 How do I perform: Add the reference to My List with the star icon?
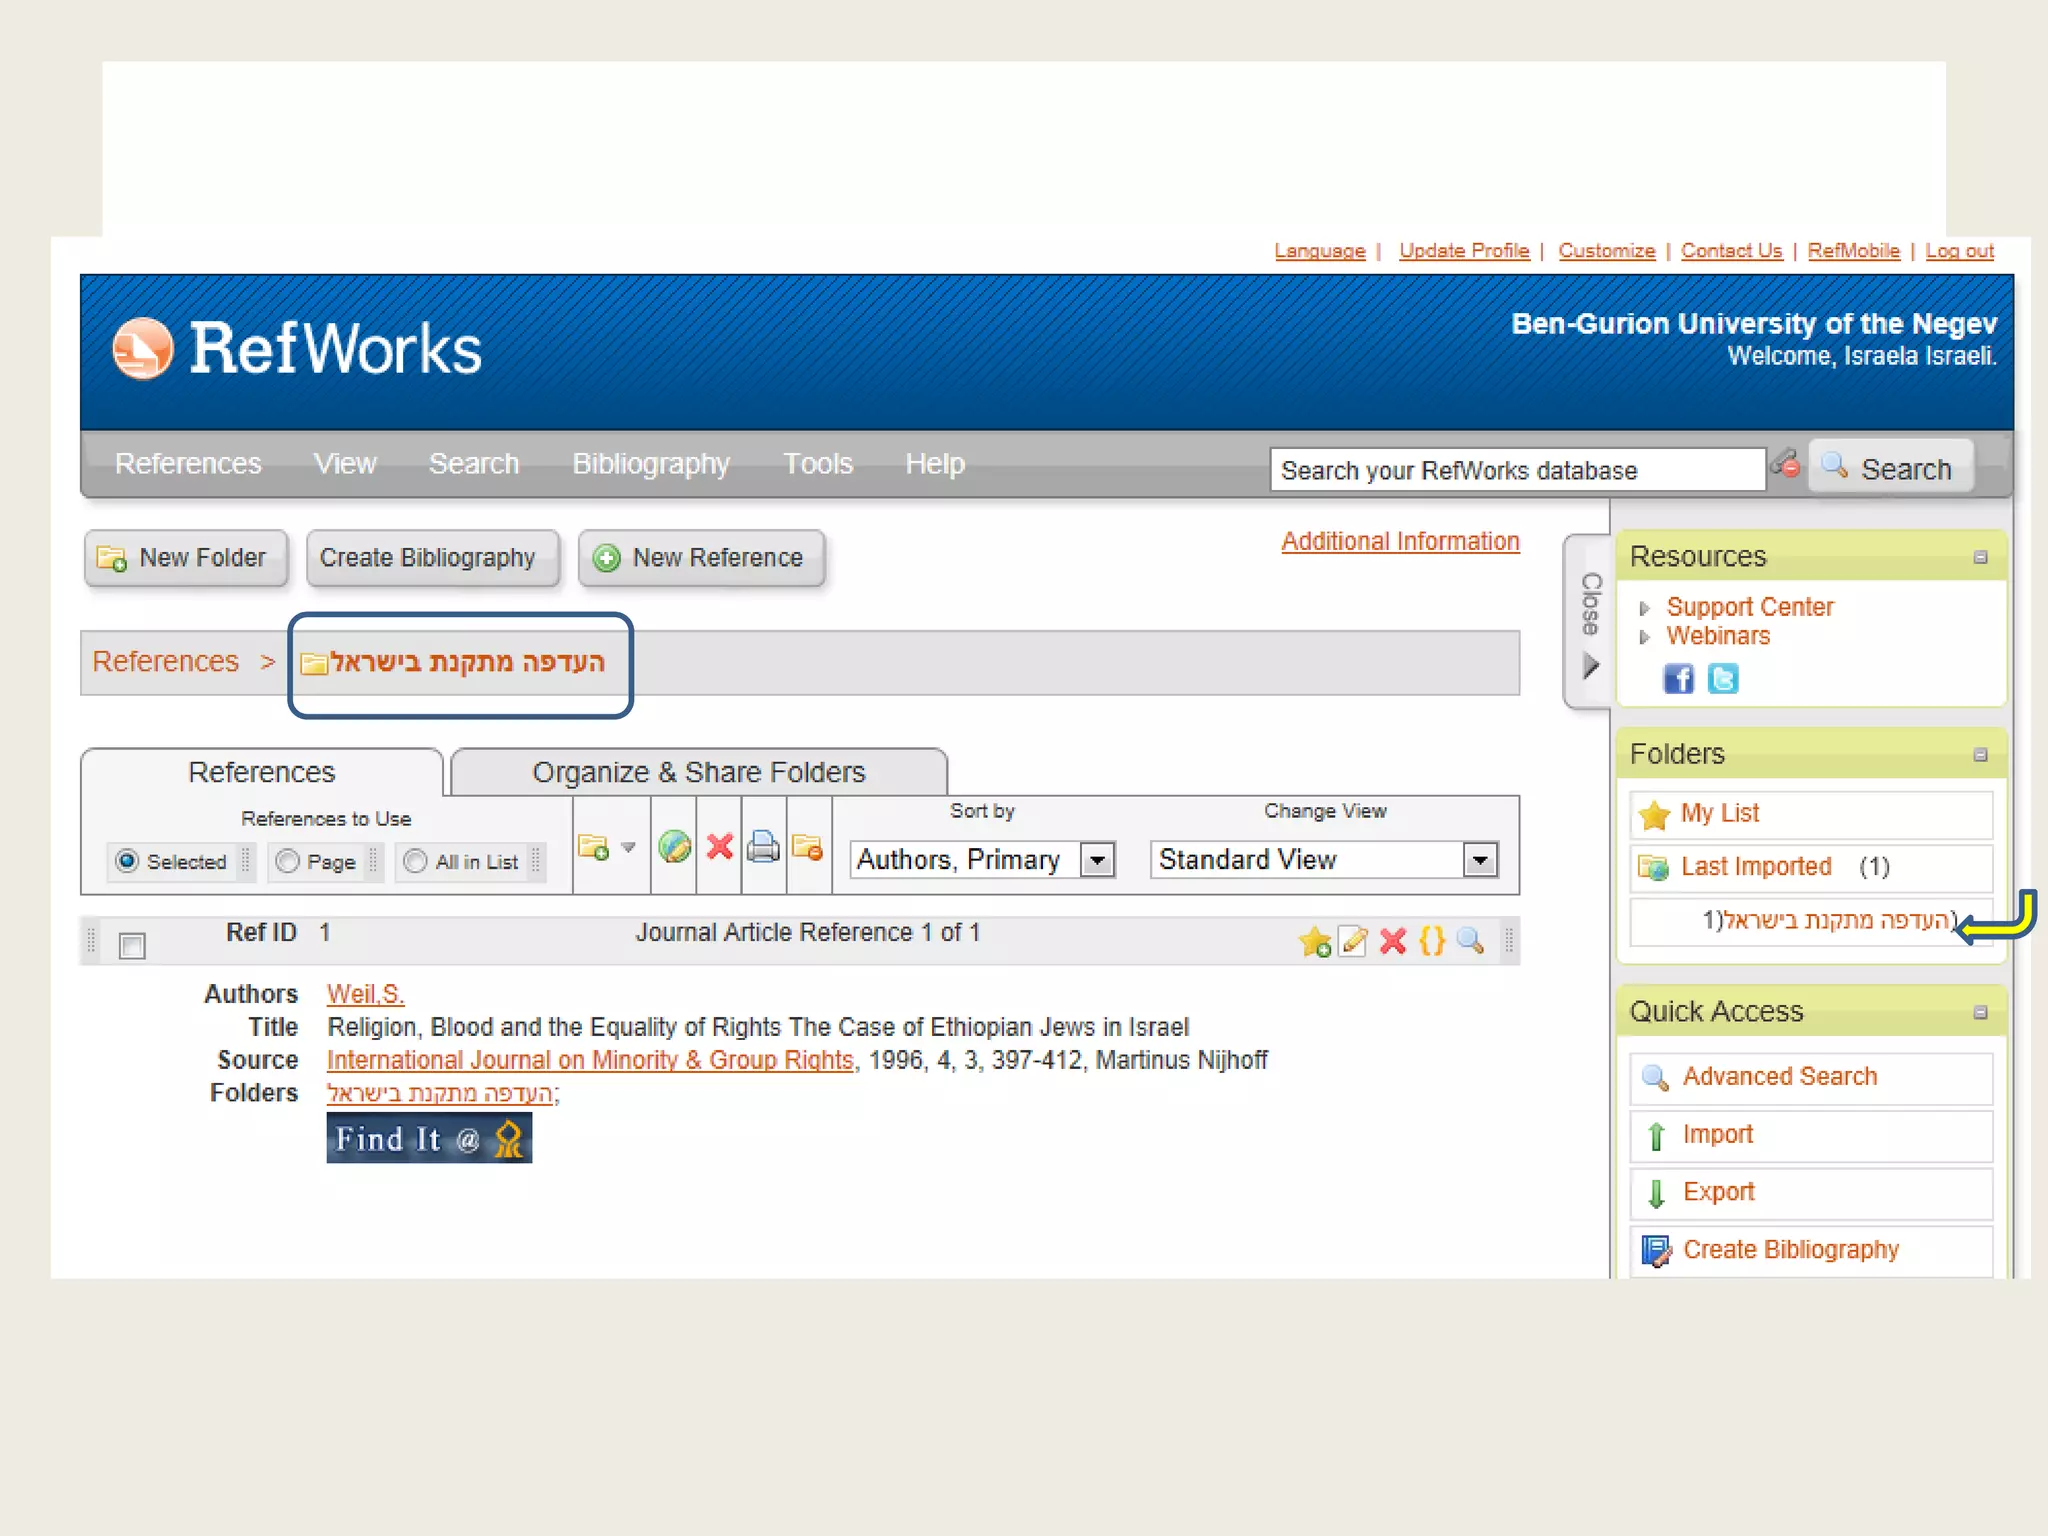click(1314, 941)
